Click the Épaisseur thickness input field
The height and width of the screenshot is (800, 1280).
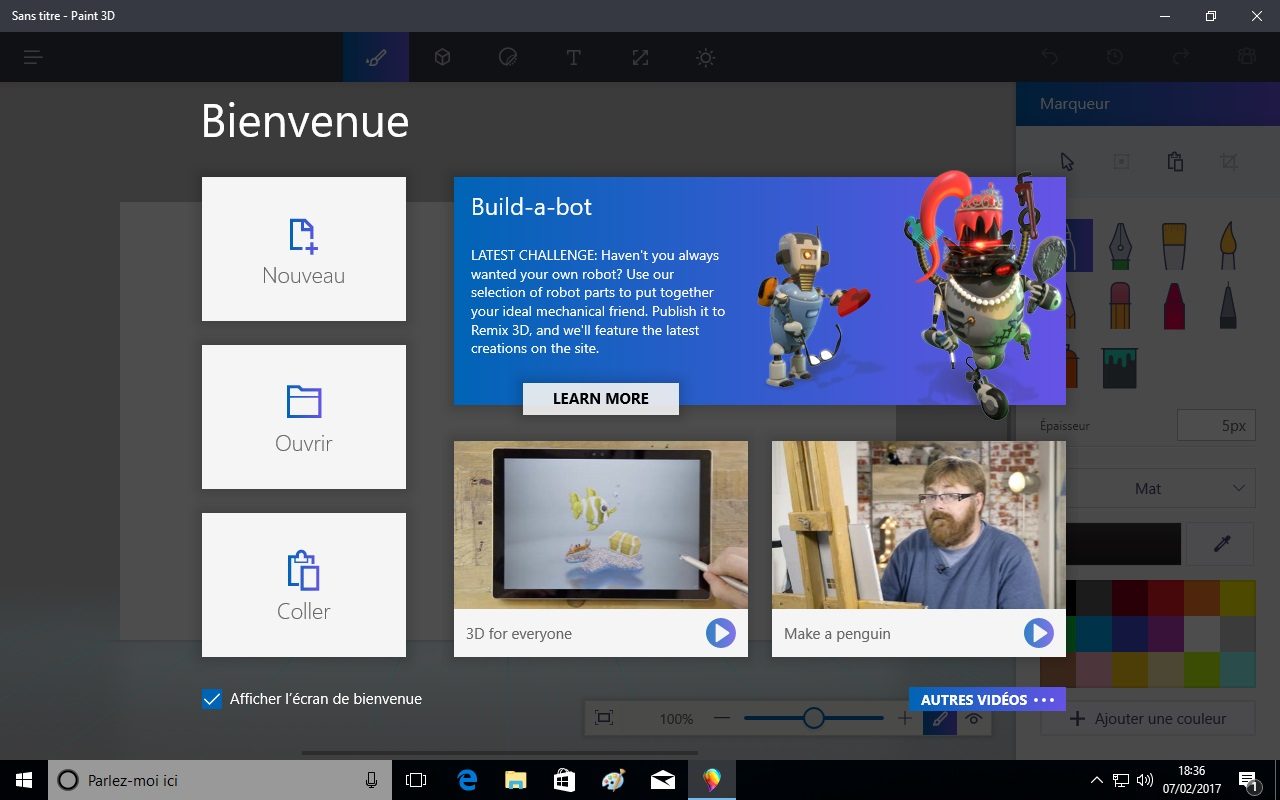point(1215,425)
